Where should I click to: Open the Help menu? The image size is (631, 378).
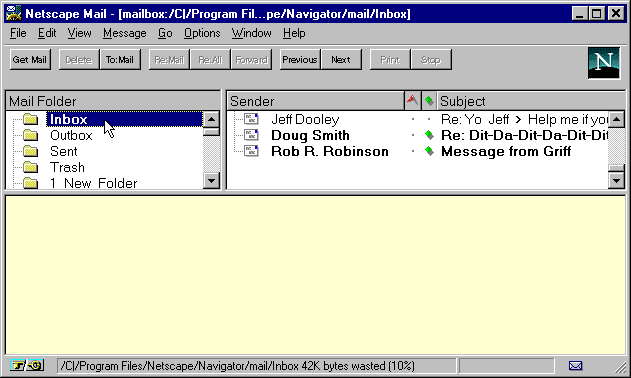[x=294, y=33]
